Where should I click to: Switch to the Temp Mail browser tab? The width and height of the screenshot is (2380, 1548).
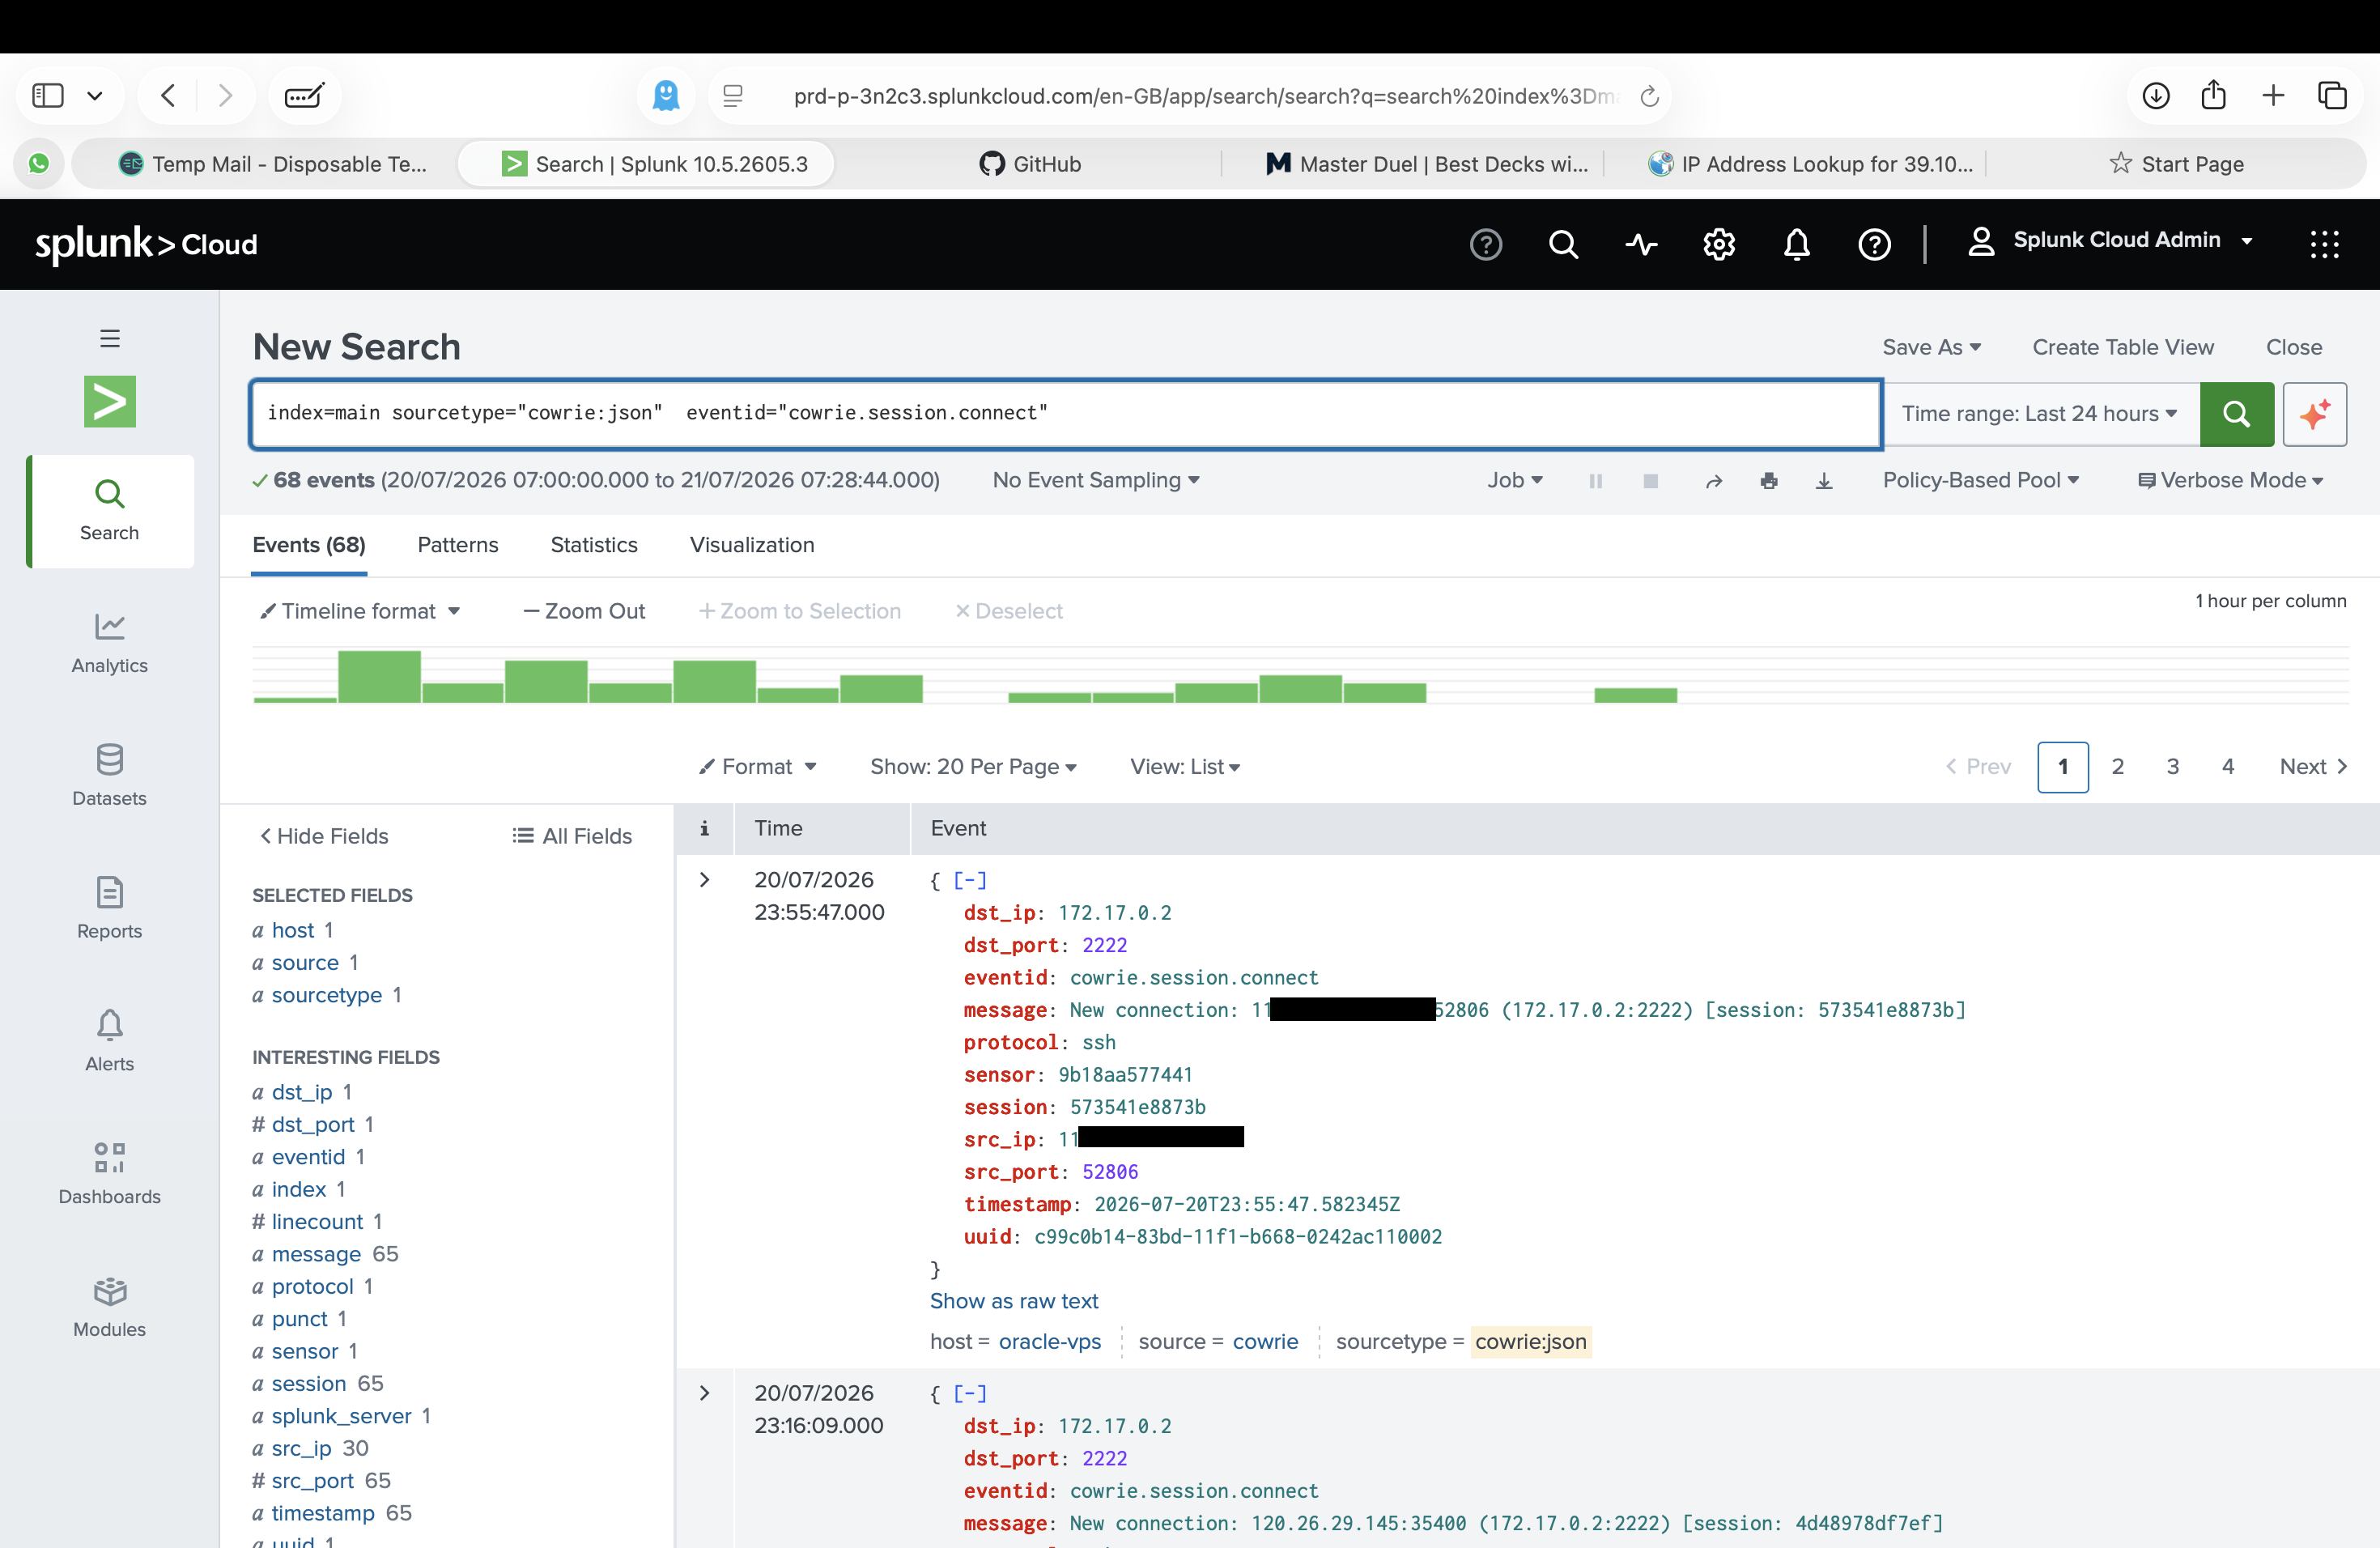click(x=273, y=164)
